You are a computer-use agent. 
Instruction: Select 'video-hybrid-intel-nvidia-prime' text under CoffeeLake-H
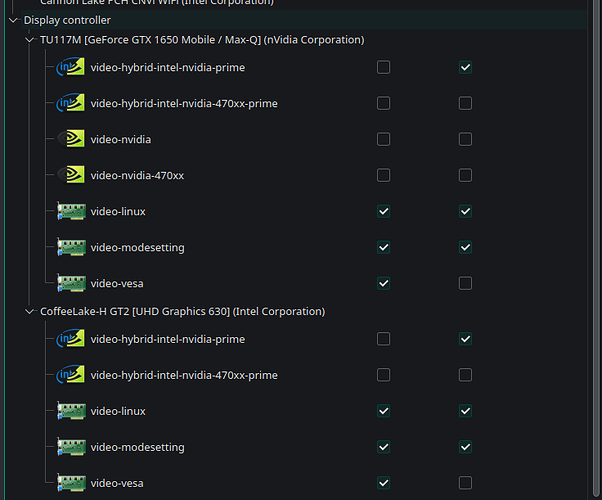point(168,339)
